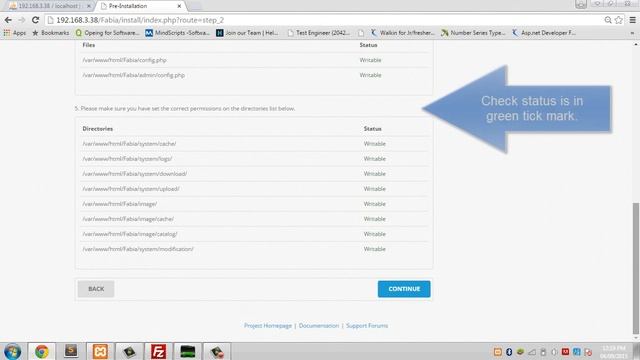Open the Support Forums link
This screenshot has width=640, height=360.
coord(367,326)
